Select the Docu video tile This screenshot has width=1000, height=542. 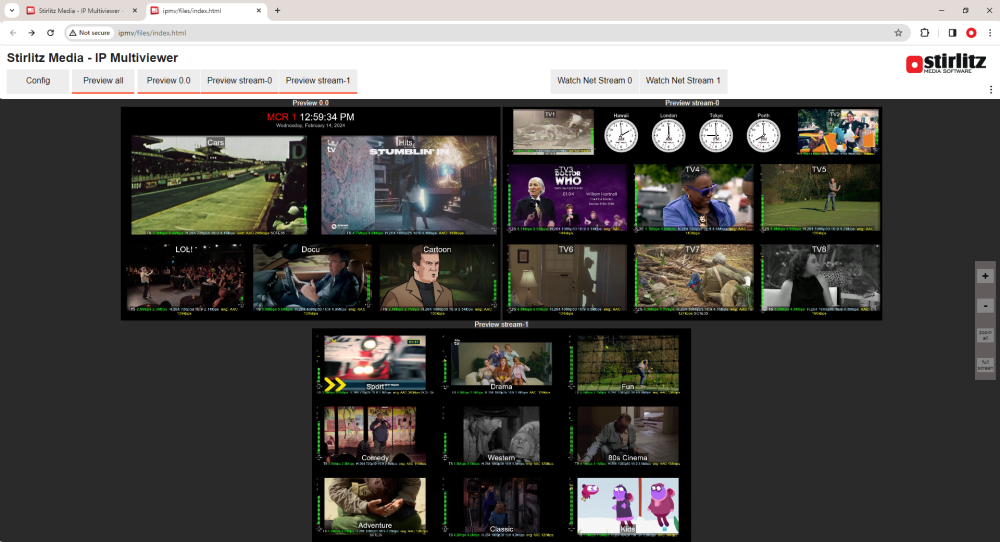312,278
